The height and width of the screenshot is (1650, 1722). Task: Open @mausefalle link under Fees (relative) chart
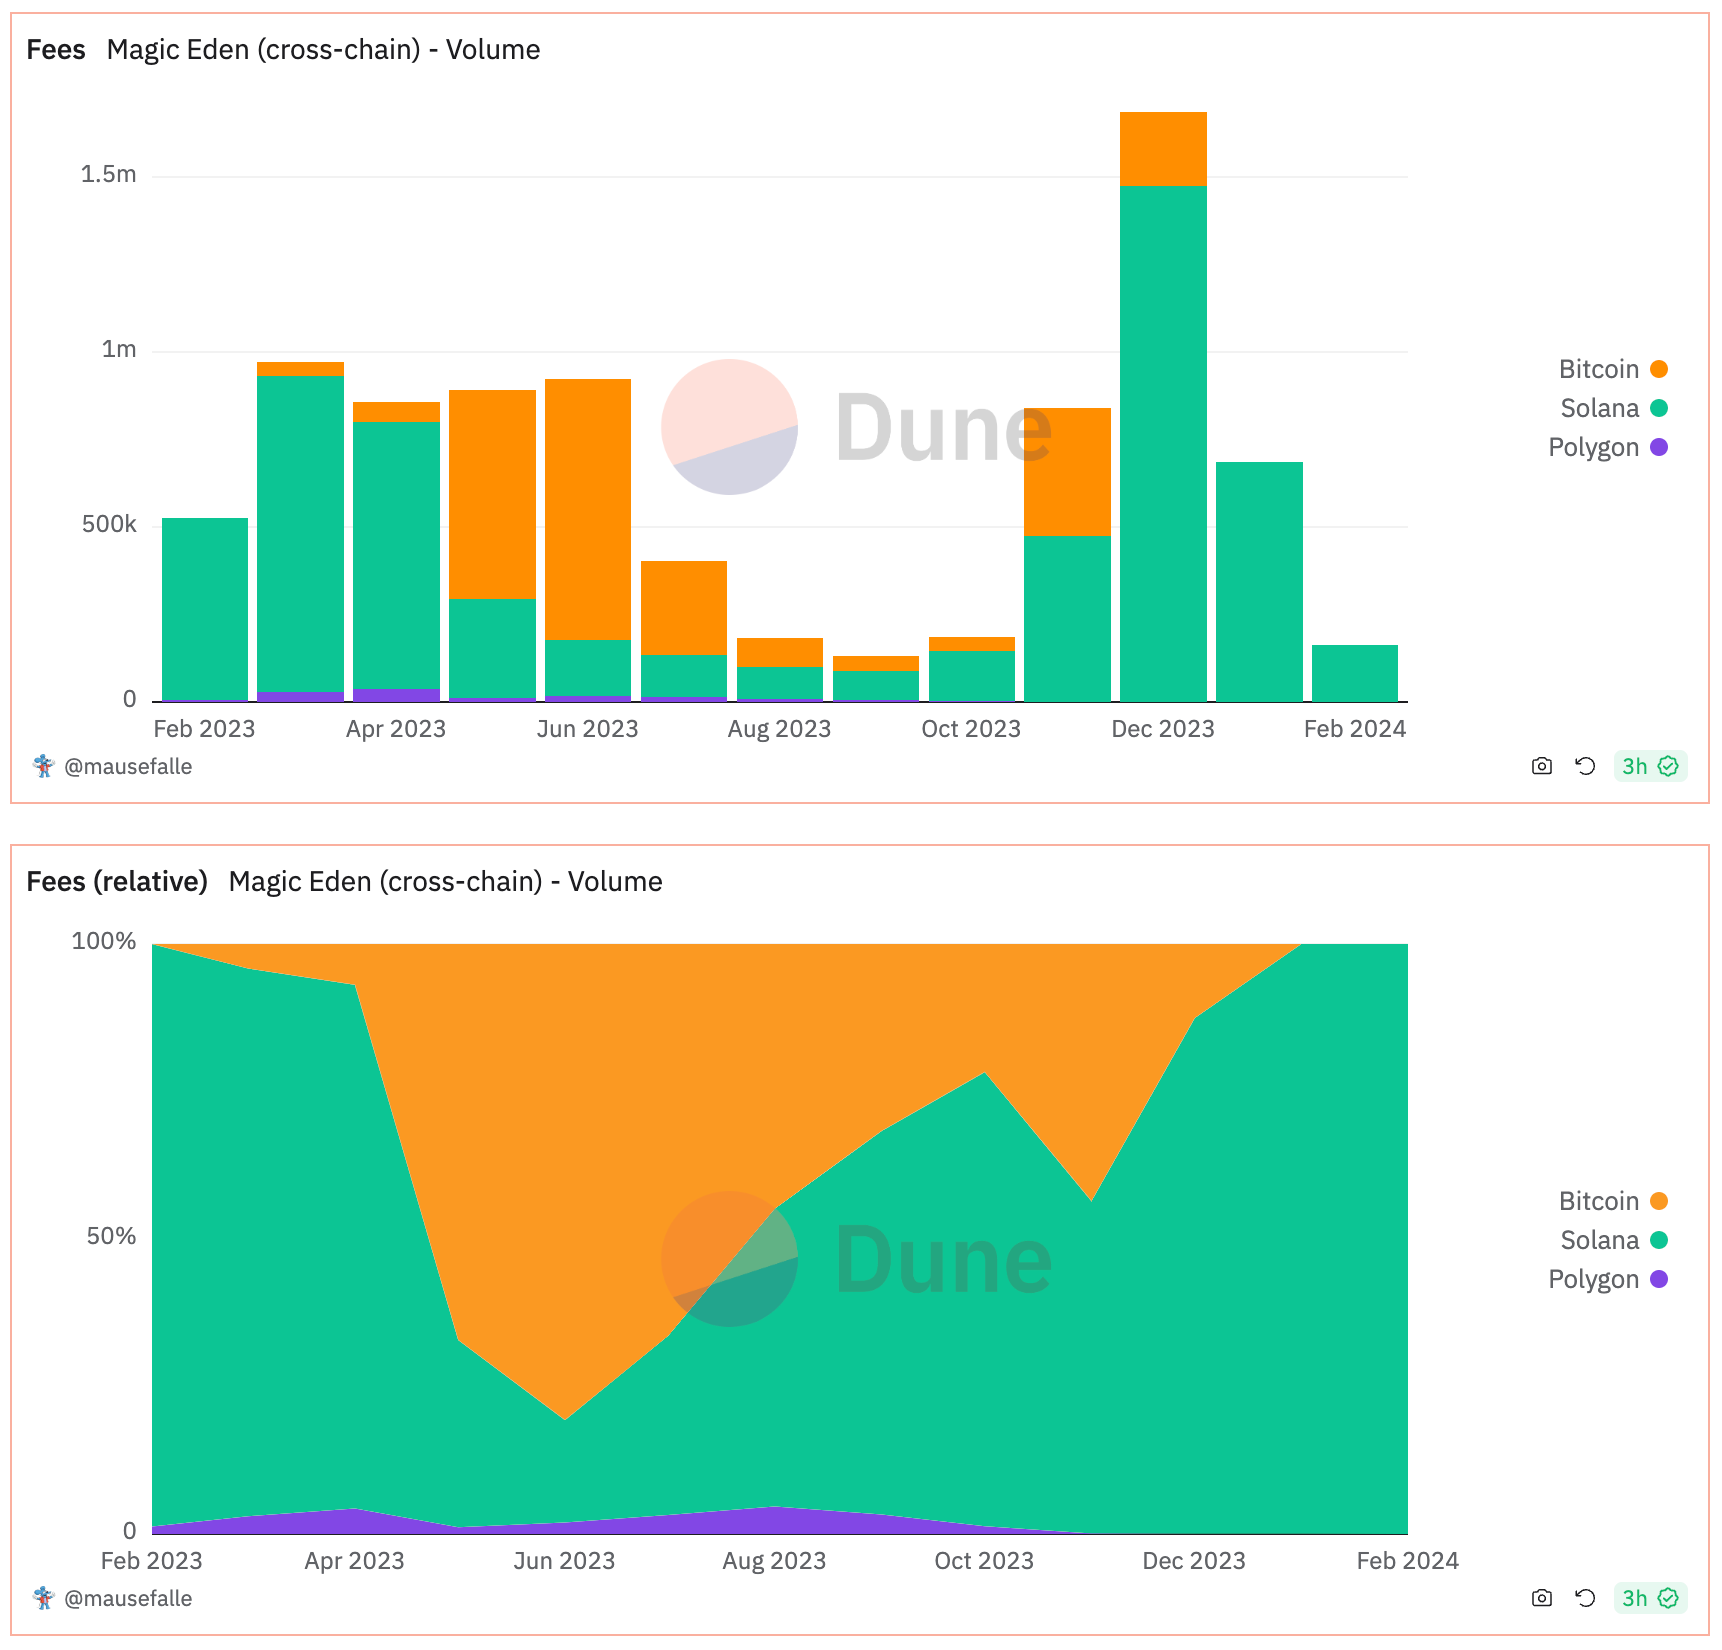point(128,1599)
